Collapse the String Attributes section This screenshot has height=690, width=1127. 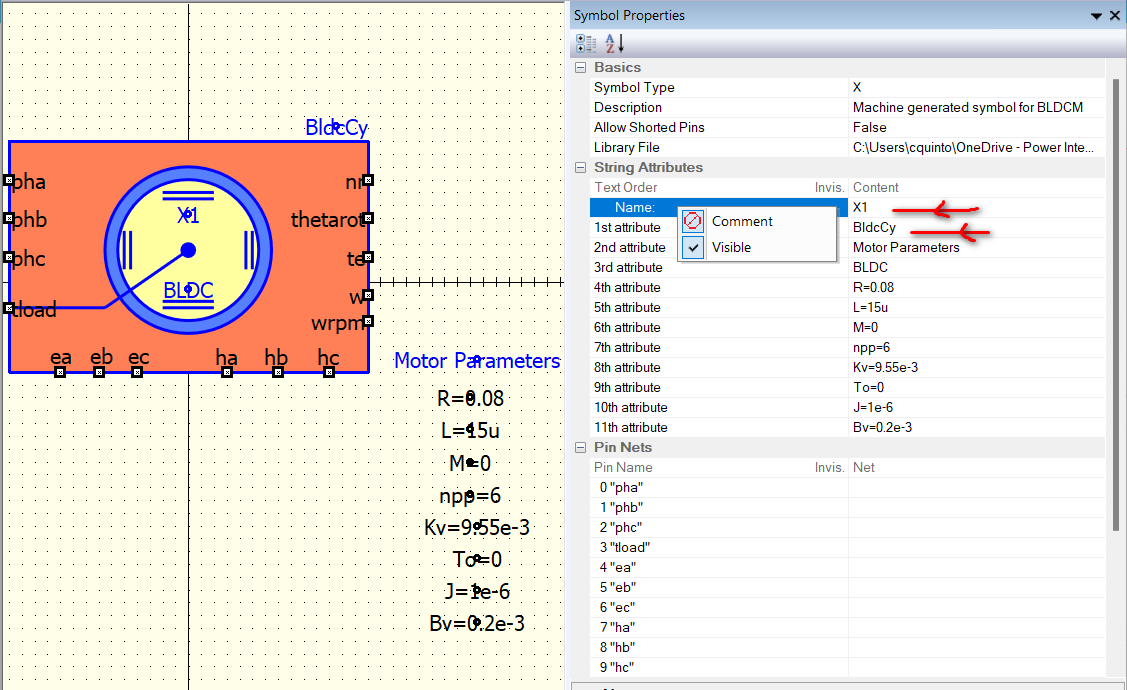(x=581, y=167)
